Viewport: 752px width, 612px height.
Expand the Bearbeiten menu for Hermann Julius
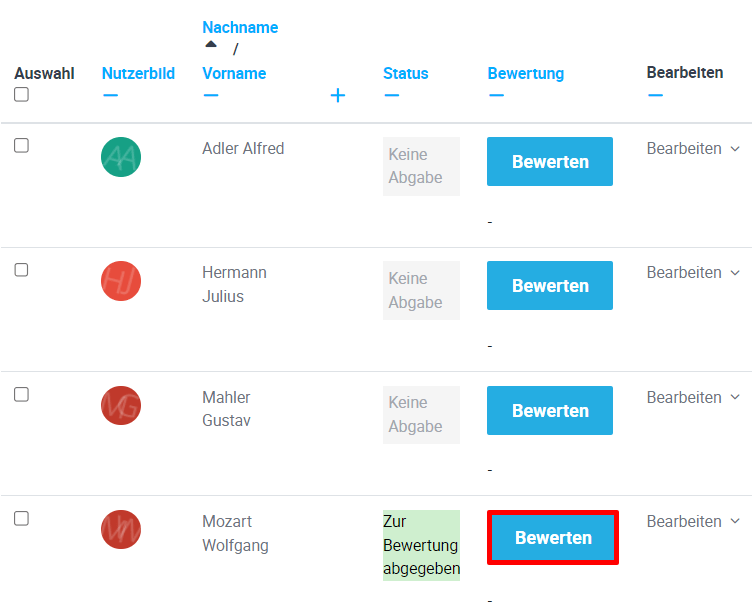coord(693,273)
